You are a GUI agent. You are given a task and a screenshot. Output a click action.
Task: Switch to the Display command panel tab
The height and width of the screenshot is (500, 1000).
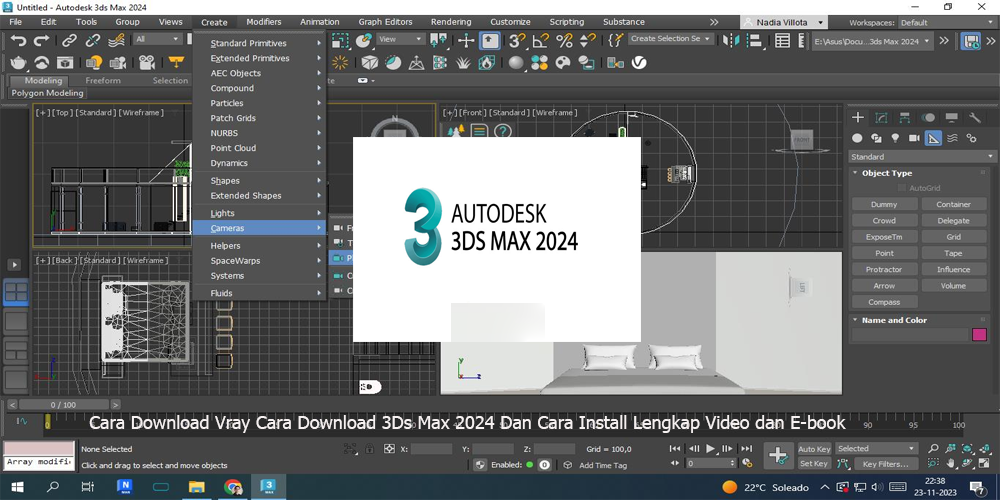click(952, 117)
